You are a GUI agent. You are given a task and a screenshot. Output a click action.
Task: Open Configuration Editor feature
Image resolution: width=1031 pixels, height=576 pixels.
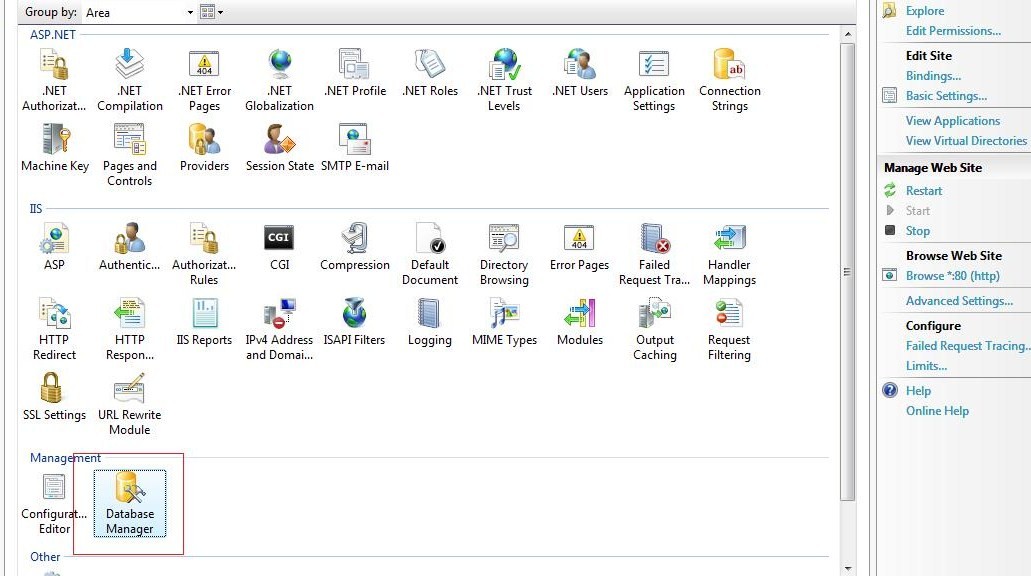point(54,504)
